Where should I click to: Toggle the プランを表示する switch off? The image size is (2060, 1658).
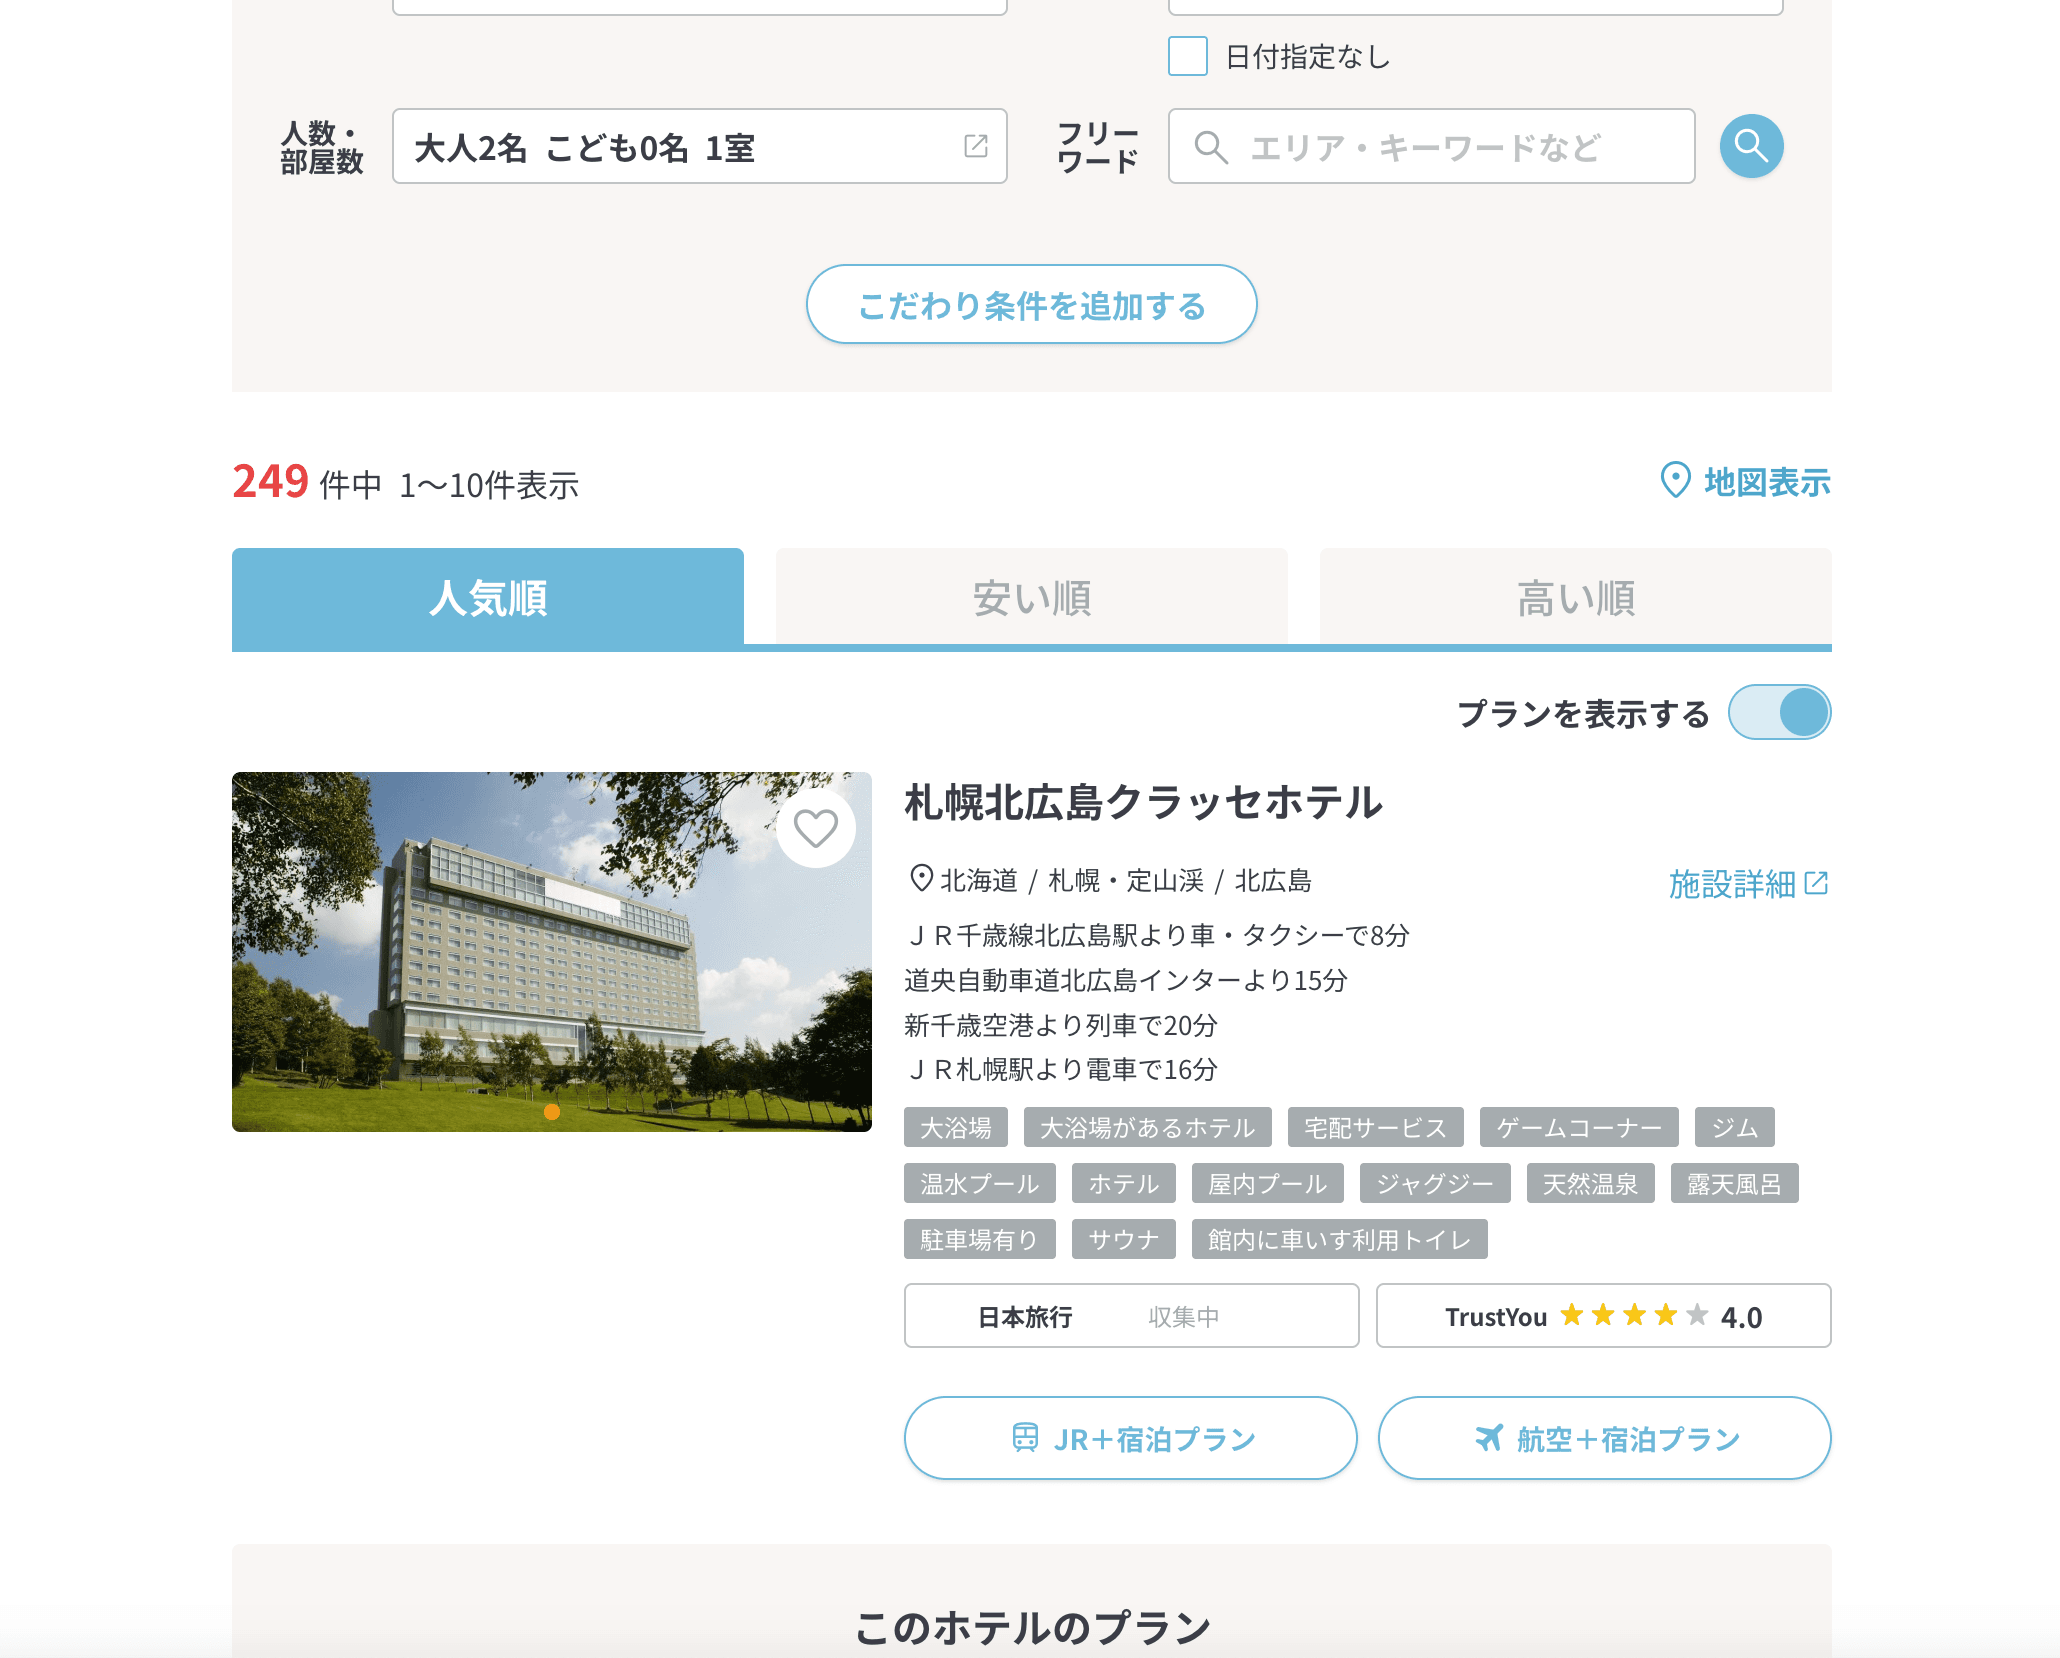click(x=1779, y=713)
